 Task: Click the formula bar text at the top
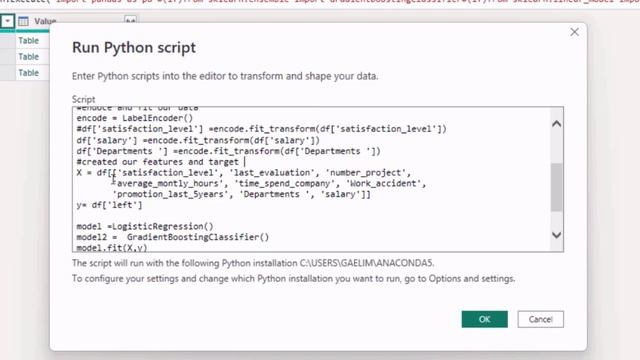[320, 2]
